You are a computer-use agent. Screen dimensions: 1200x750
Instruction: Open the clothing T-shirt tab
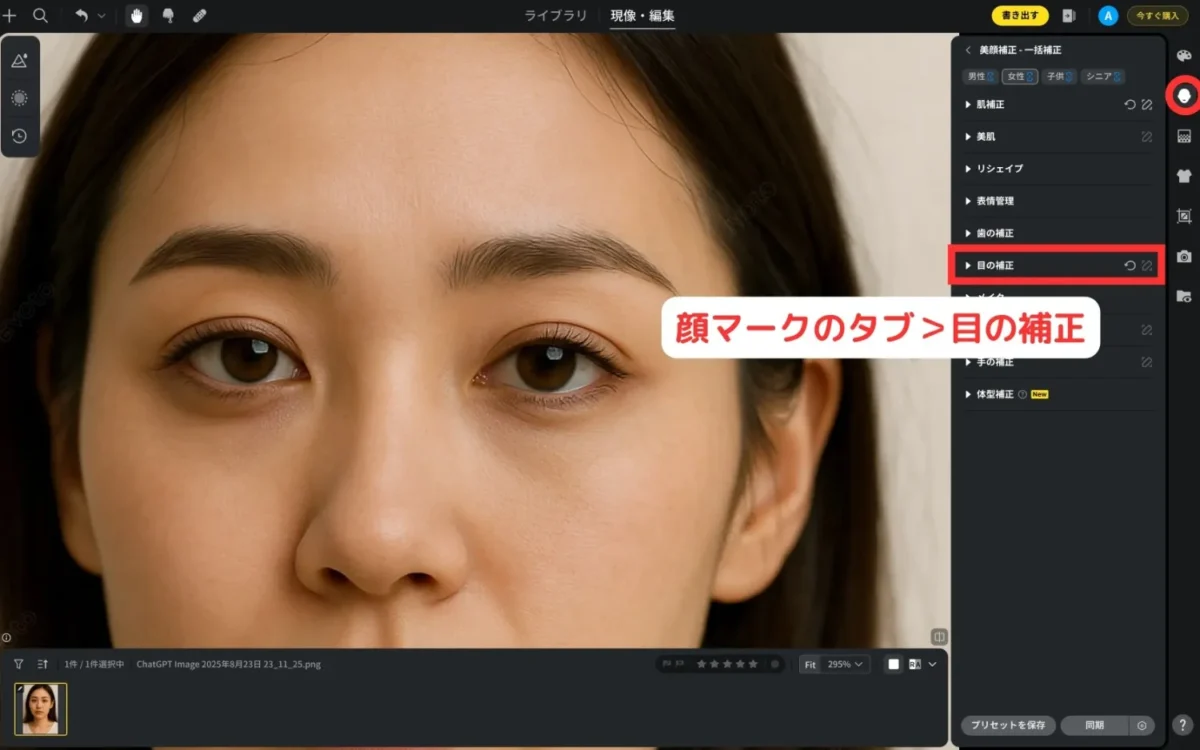1184,176
